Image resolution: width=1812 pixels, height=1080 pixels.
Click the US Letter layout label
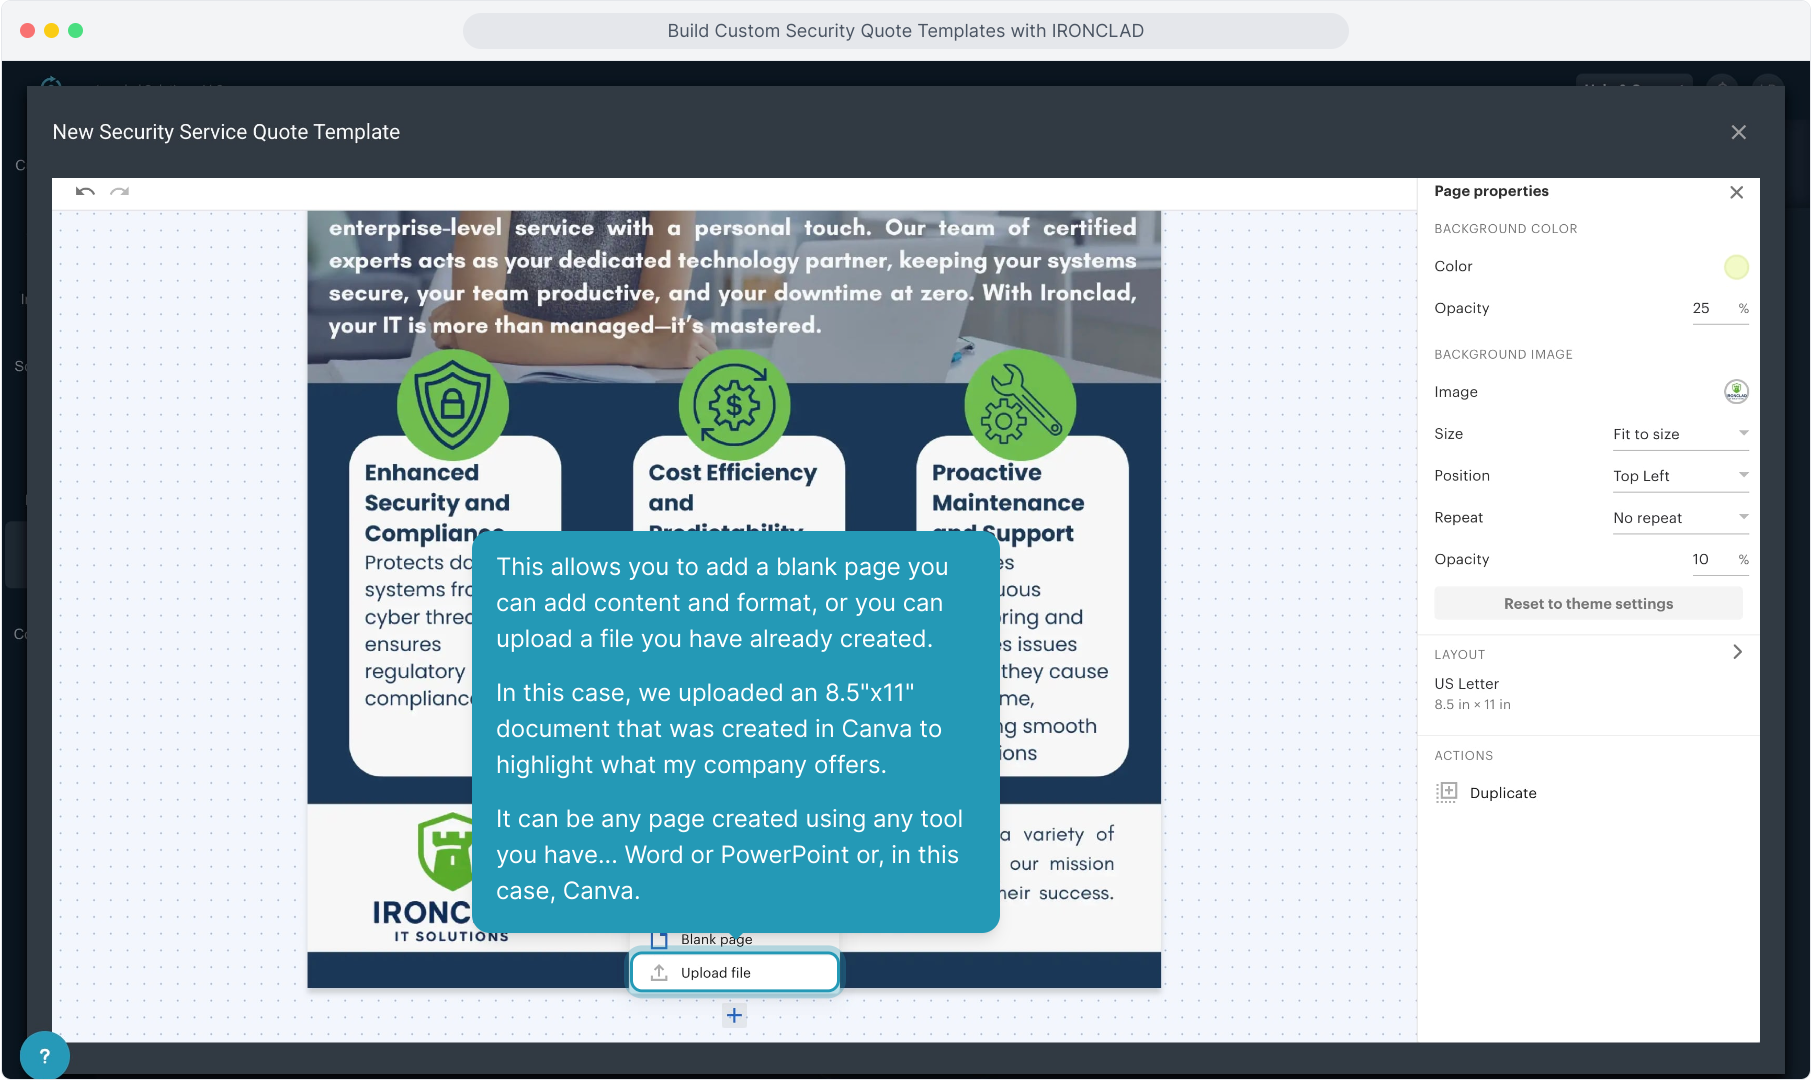tap(1466, 684)
